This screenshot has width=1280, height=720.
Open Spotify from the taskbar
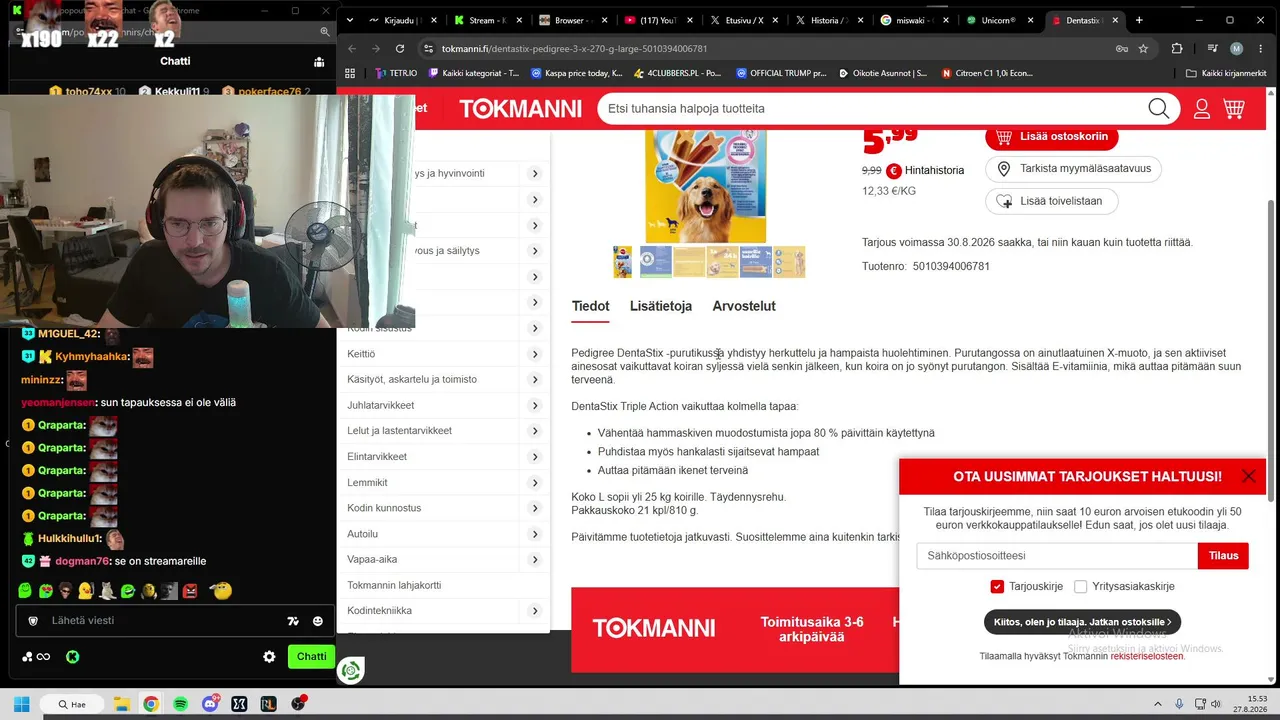[180, 704]
